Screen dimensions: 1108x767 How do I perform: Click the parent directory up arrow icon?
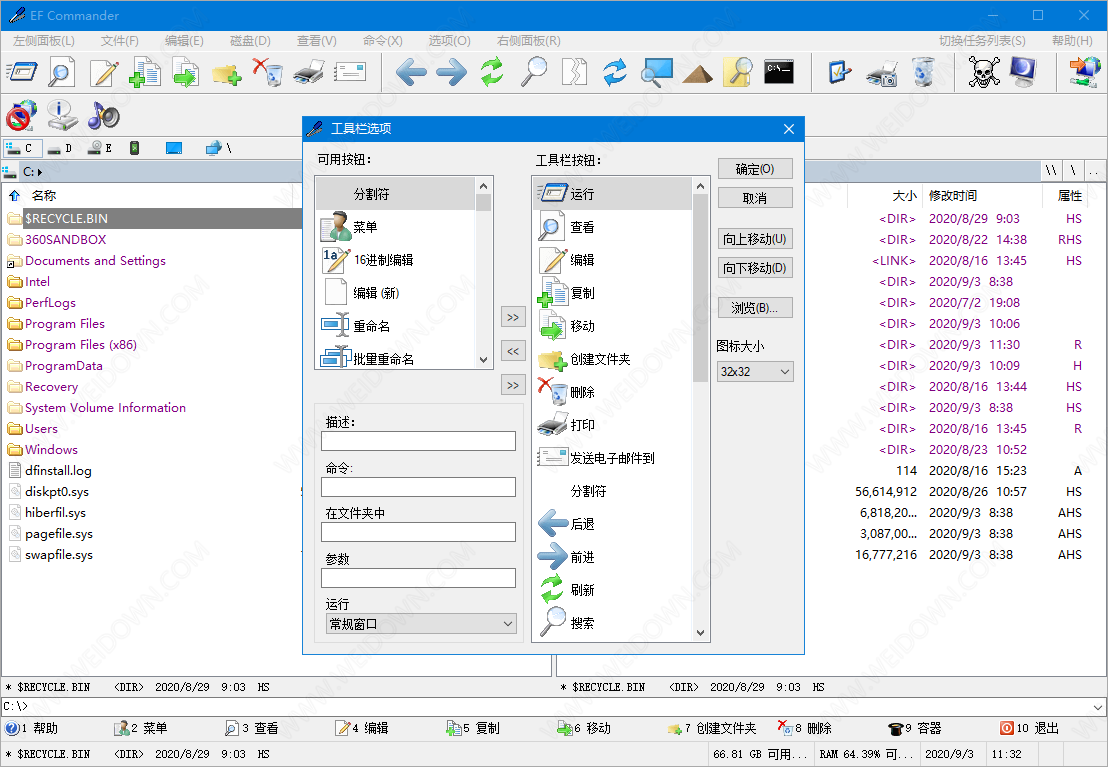click(14, 196)
